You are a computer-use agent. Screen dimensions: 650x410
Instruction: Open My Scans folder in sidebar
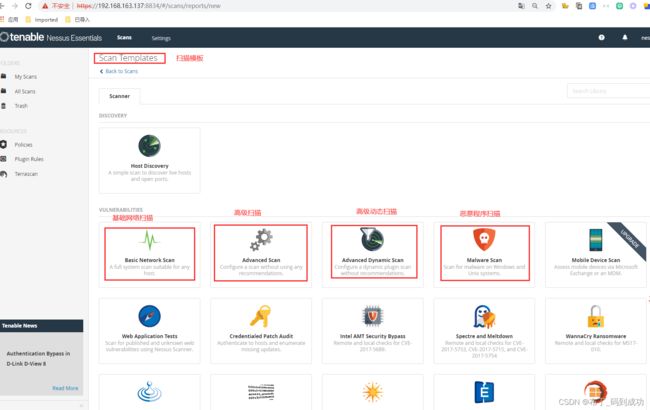26,77
